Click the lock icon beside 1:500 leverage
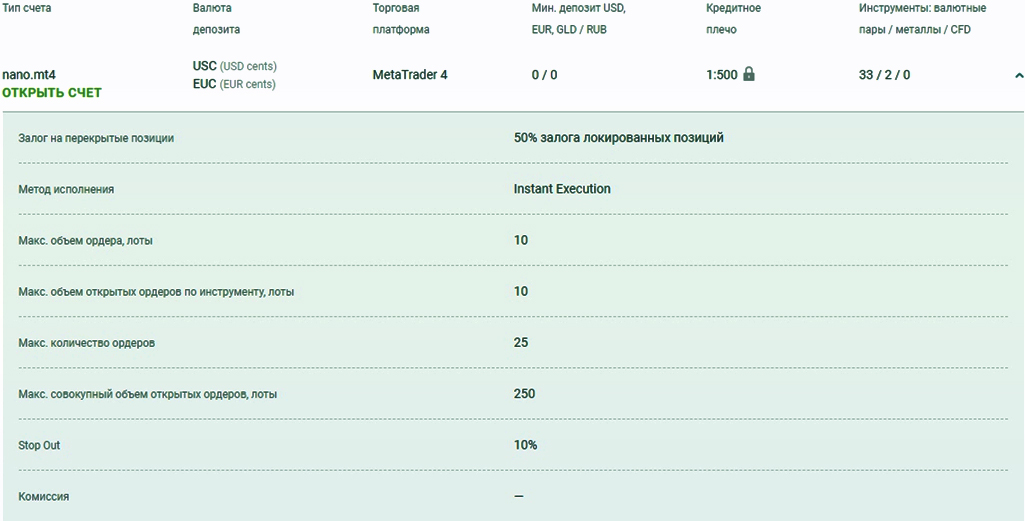Viewport: 1025px width, 521px height. [749, 74]
